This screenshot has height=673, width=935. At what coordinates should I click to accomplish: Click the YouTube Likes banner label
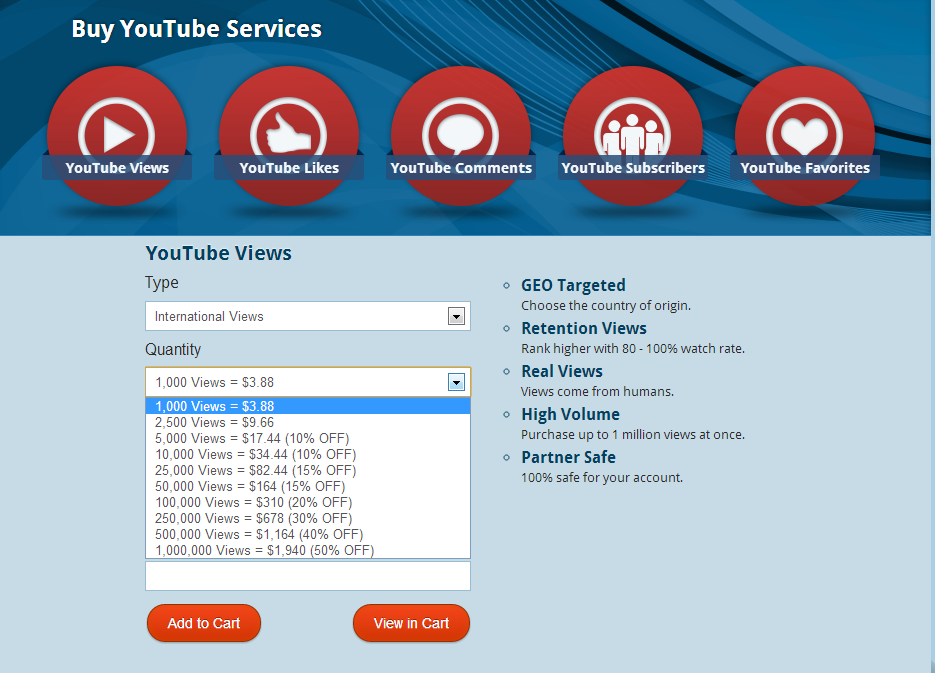[x=289, y=168]
